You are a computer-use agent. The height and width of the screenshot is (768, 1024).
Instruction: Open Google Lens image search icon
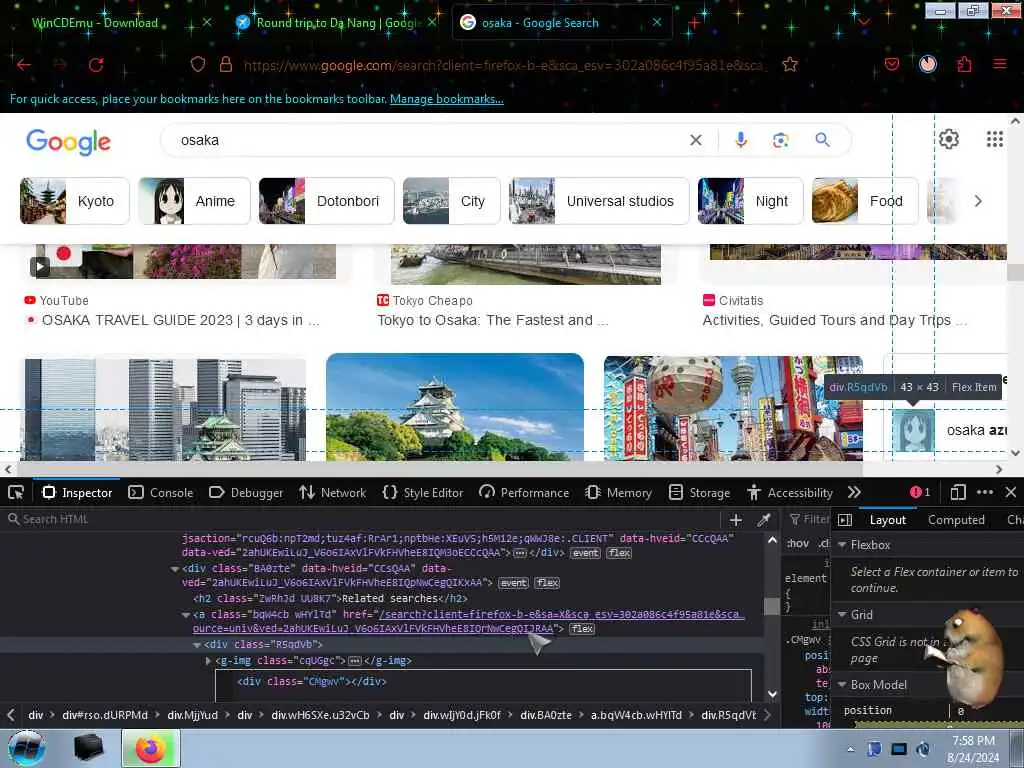tap(780, 140)
